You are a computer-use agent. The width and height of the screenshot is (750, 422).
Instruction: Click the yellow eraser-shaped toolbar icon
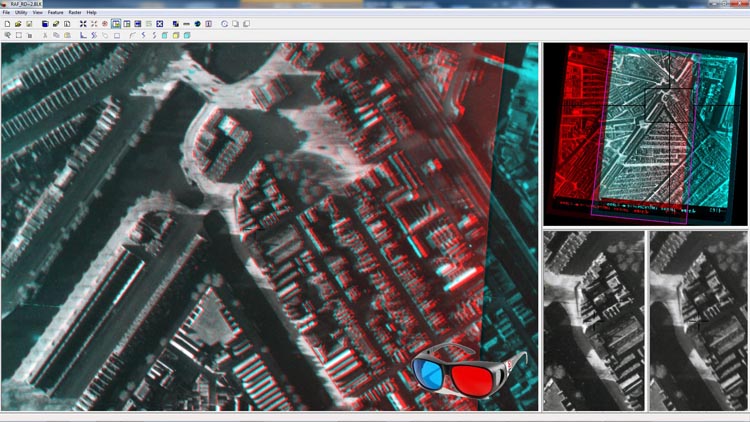coord(56,24)
